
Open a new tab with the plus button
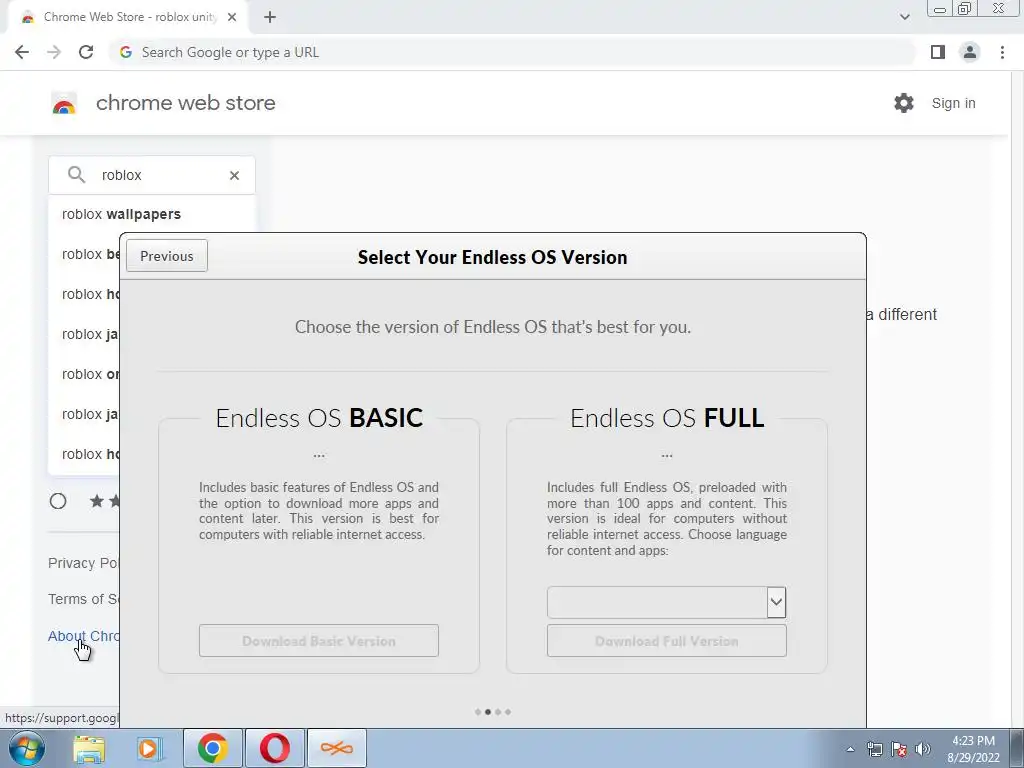(270, 17)
